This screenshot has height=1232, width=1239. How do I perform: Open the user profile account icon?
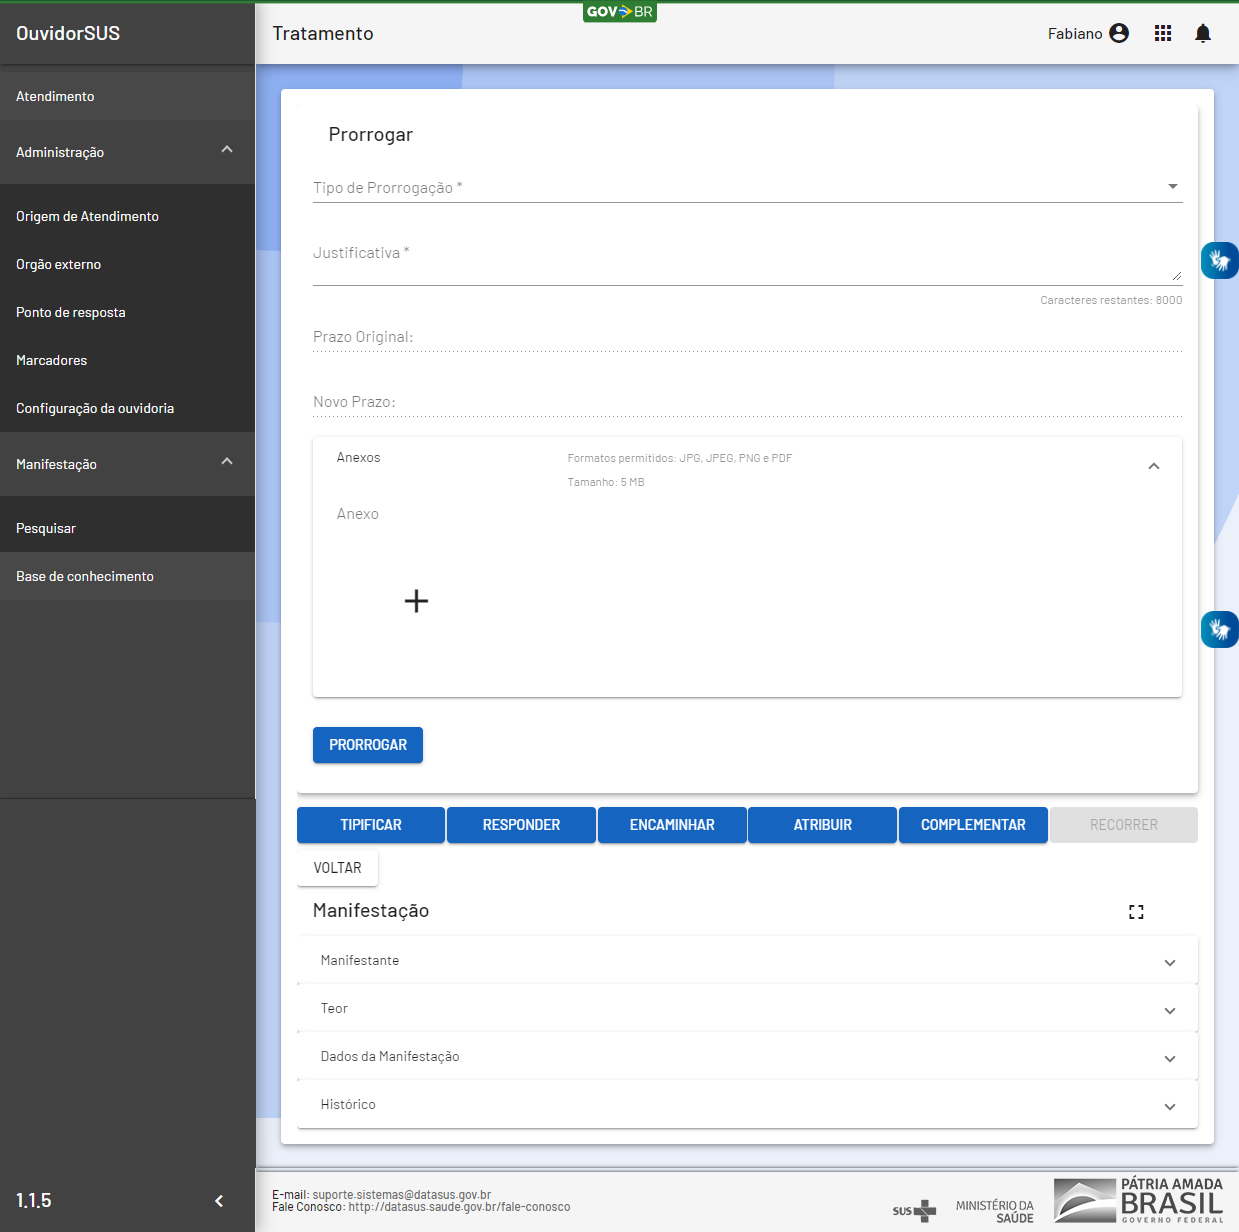click(1119, 33)
